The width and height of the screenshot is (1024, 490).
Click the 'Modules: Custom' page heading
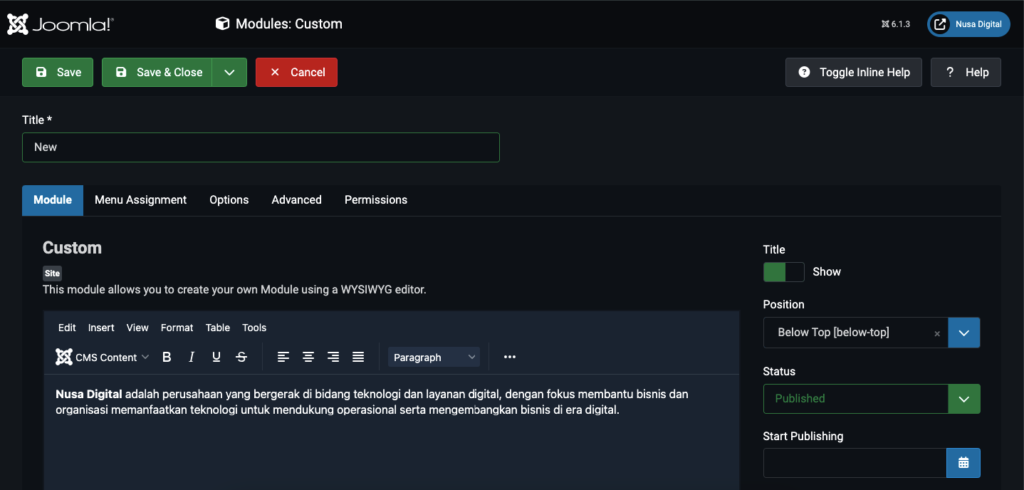[279, 24]
